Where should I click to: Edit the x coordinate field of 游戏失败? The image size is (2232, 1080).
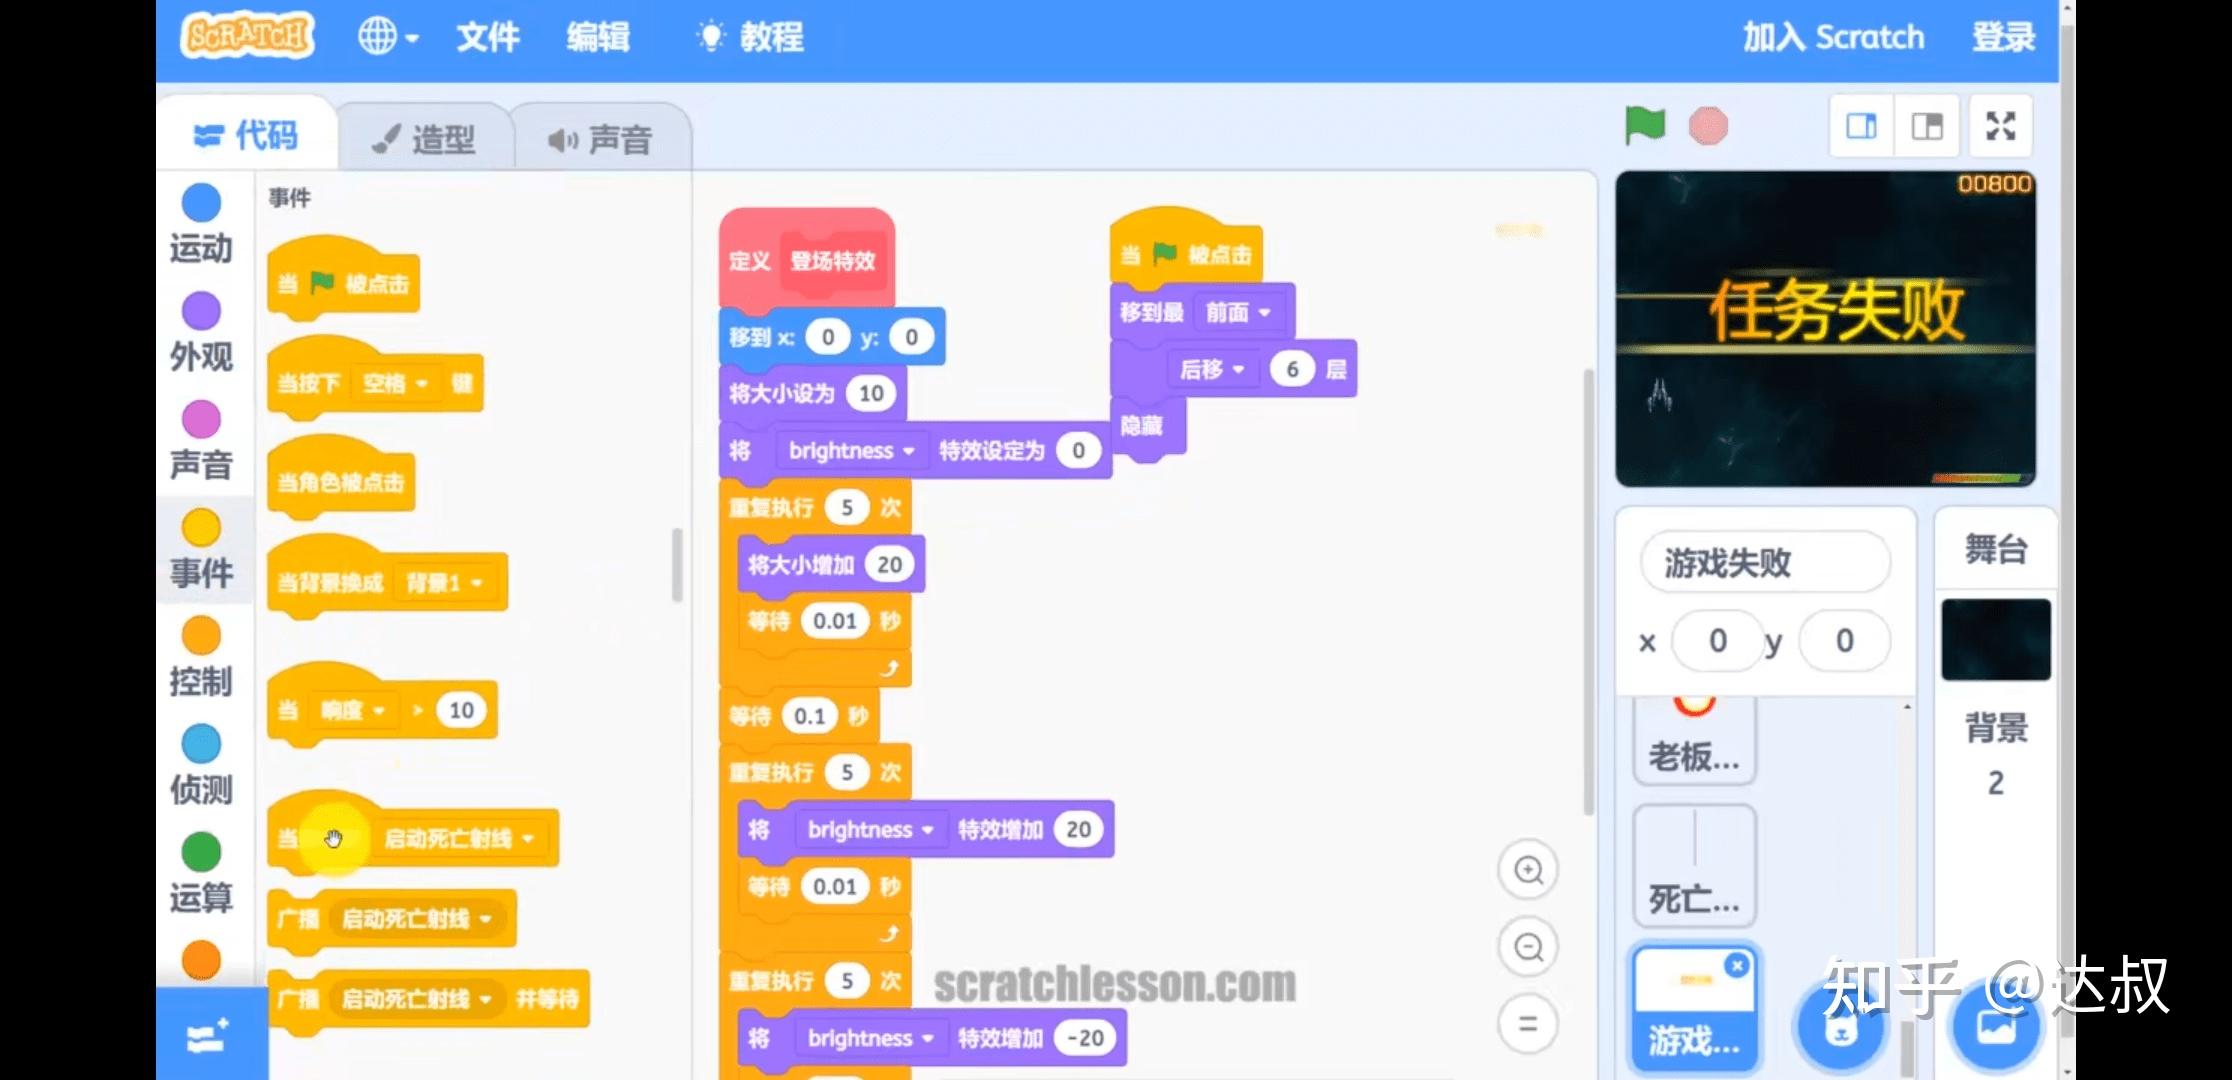[x=1716, y=641]
